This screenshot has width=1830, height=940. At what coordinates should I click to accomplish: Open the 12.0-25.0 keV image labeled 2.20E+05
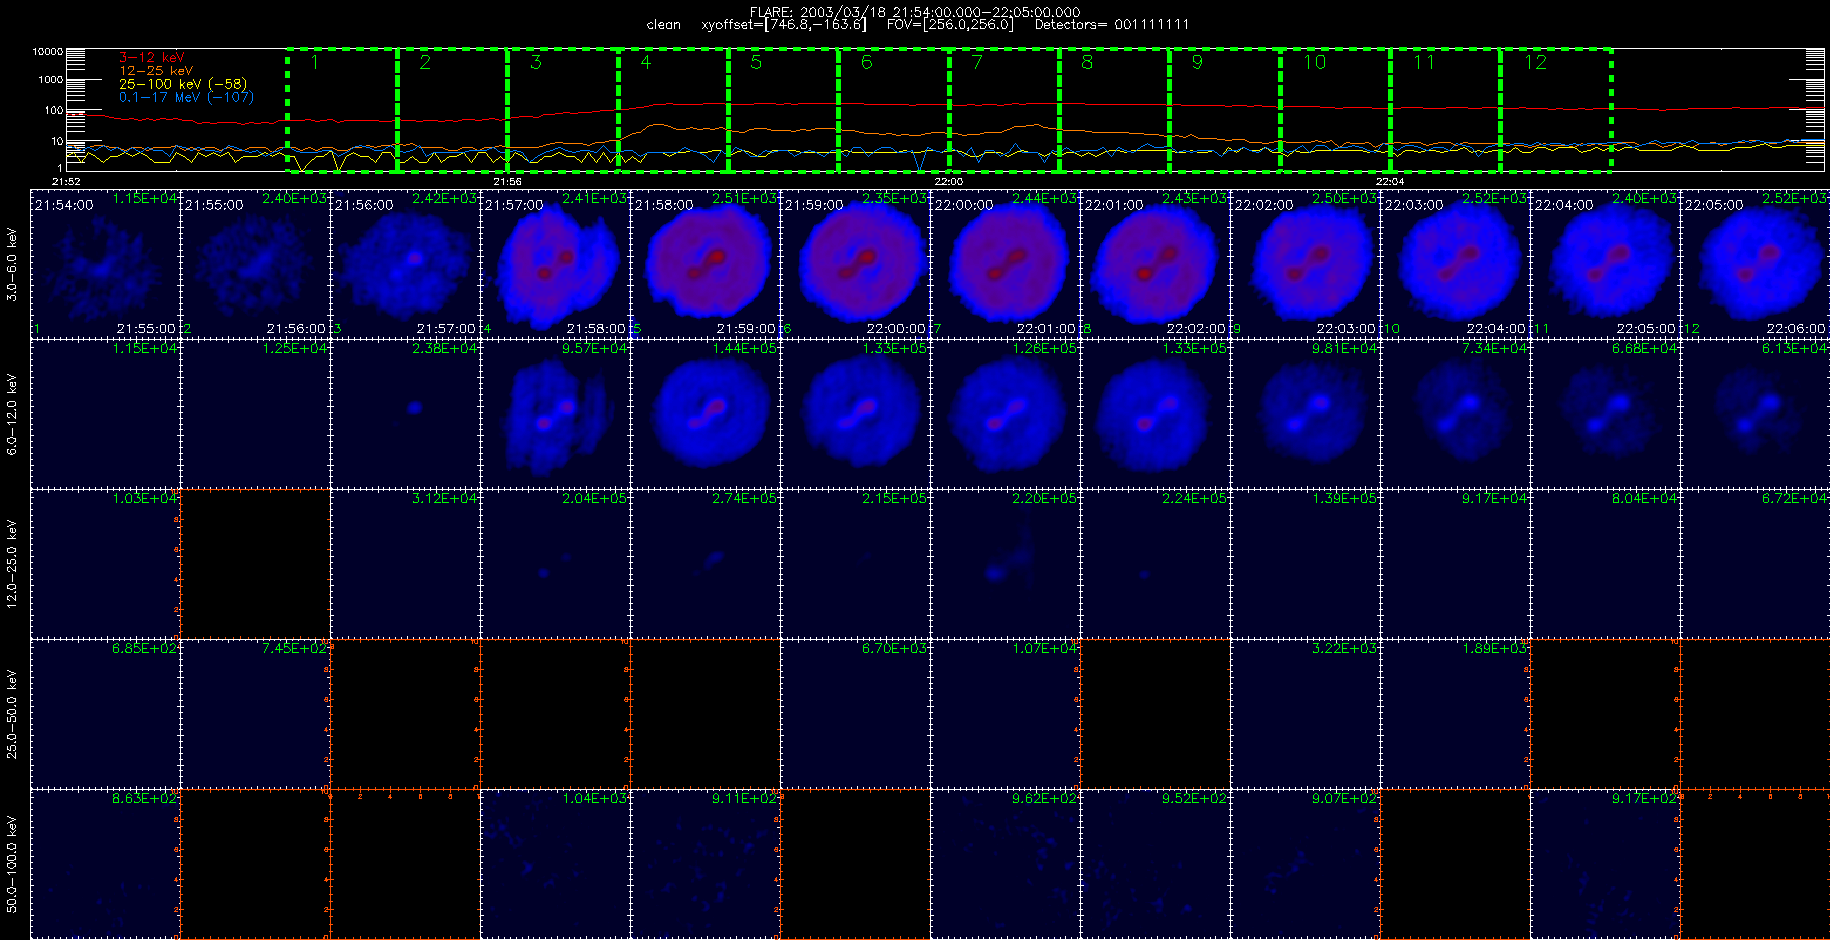1005,563
